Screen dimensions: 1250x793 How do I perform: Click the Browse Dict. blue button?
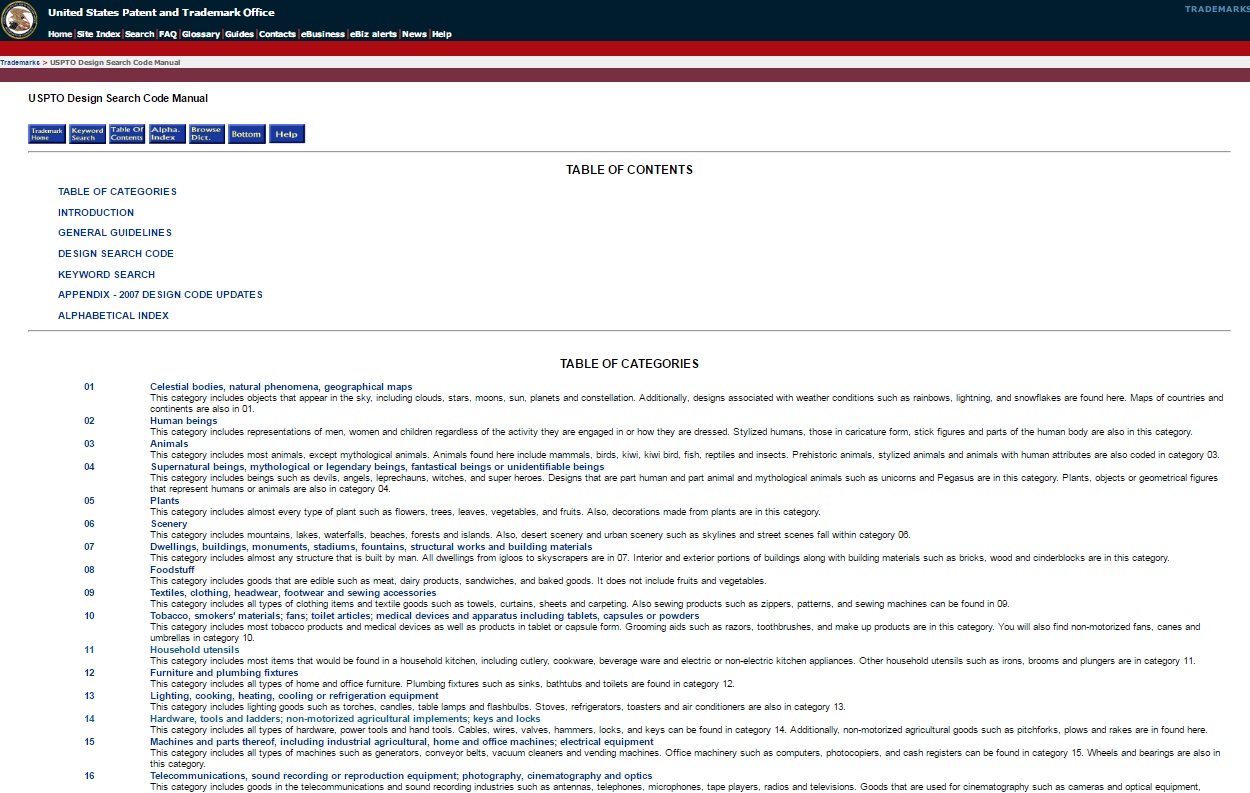[207, 134]
